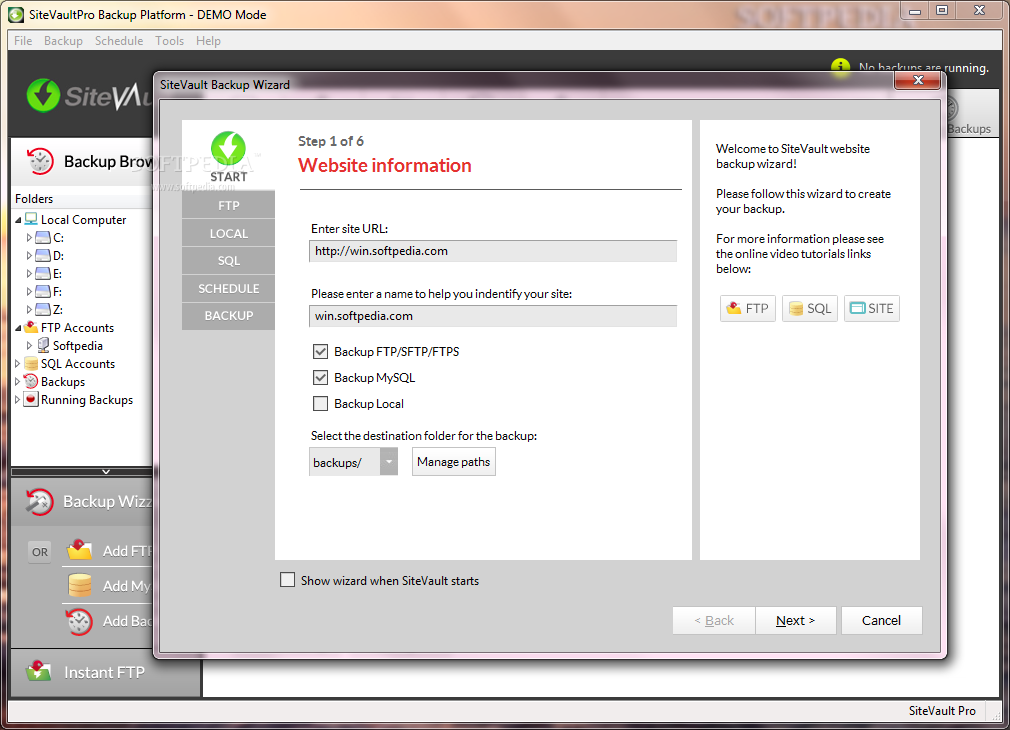Expand the Softpedia FTP account node

pos(29,345)
